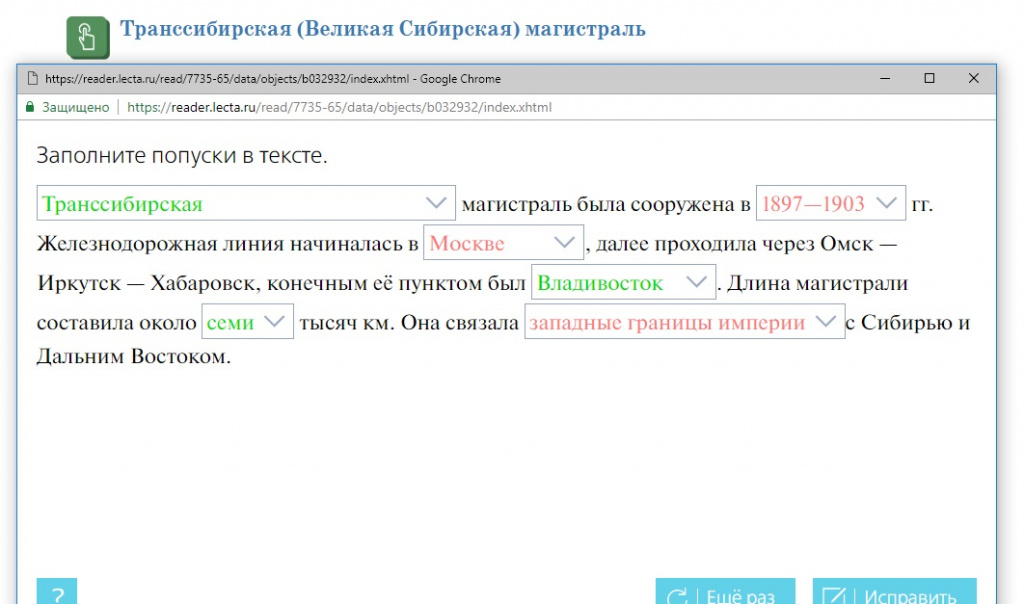
Task: Click the green padlock security icon
Action: coord(30,107)
